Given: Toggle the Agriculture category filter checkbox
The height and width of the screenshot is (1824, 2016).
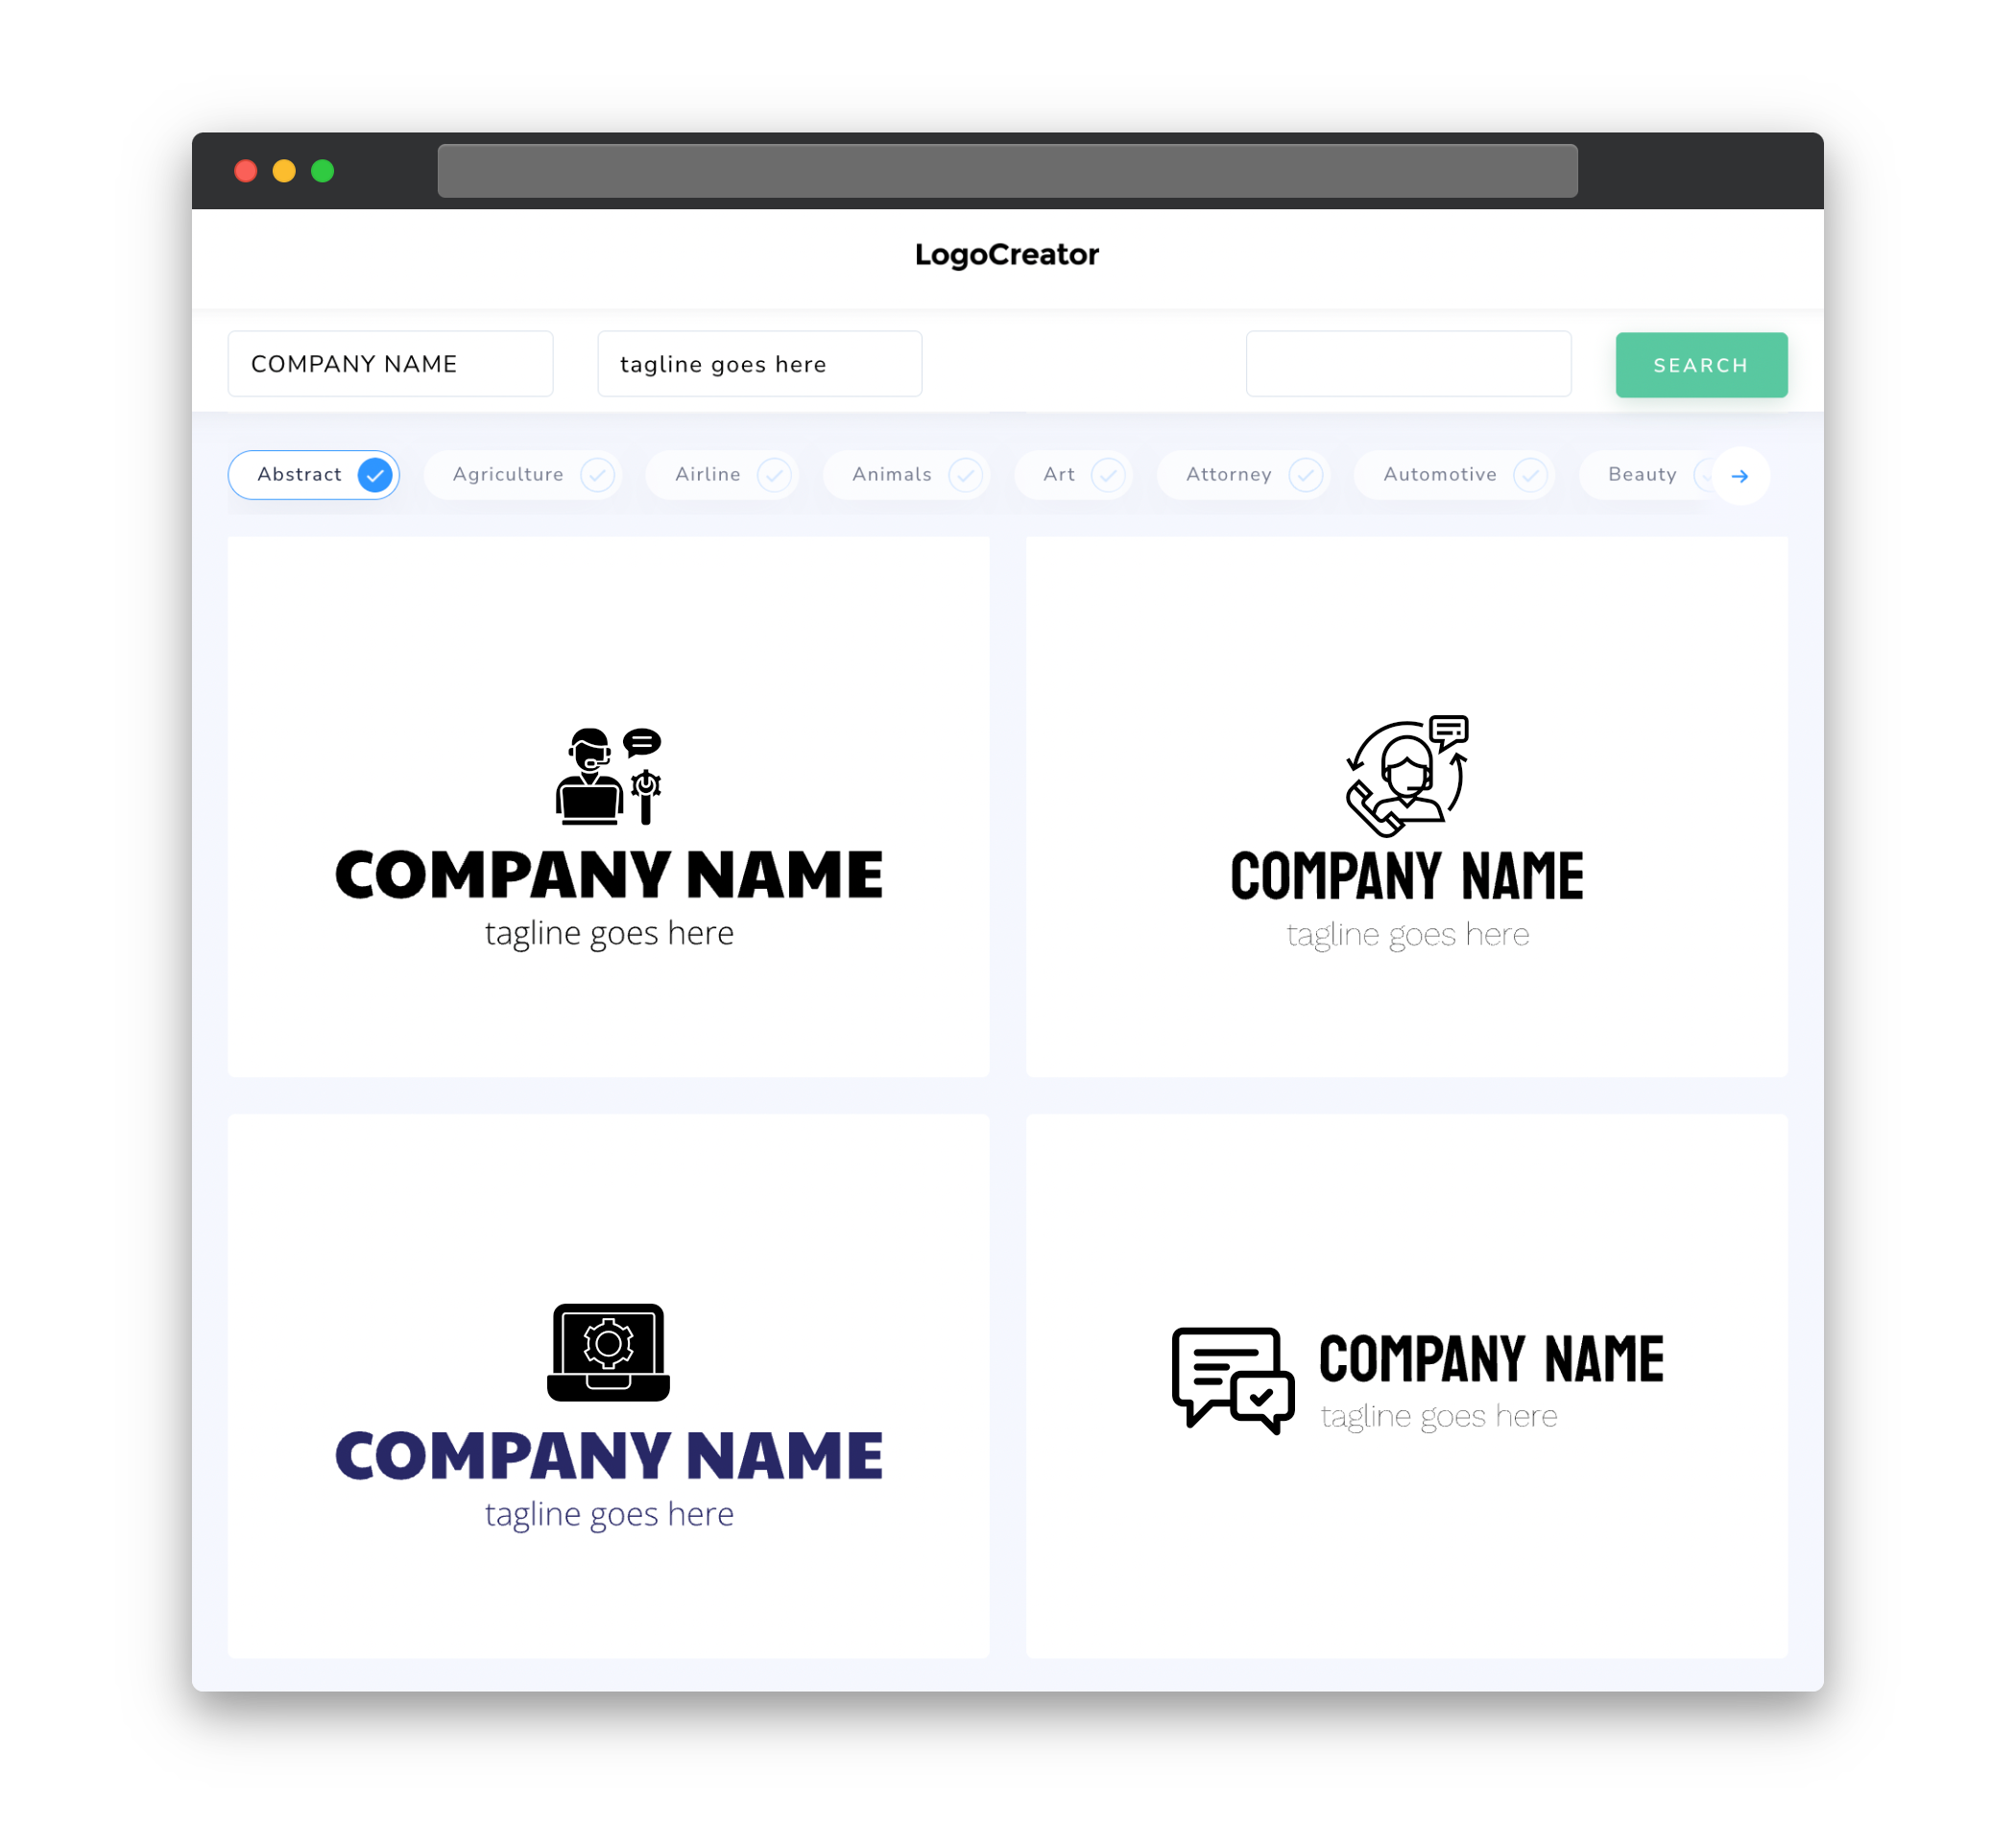Looking at the screenshot, I should point(597,474).
